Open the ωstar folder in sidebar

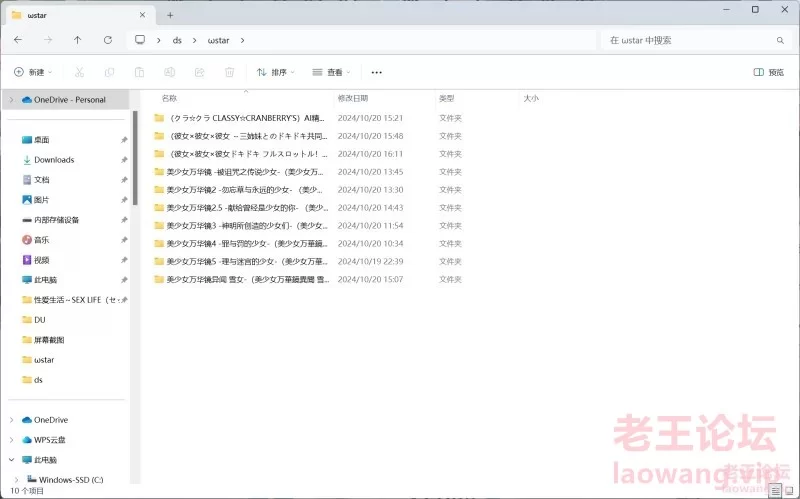click(44, 360)
